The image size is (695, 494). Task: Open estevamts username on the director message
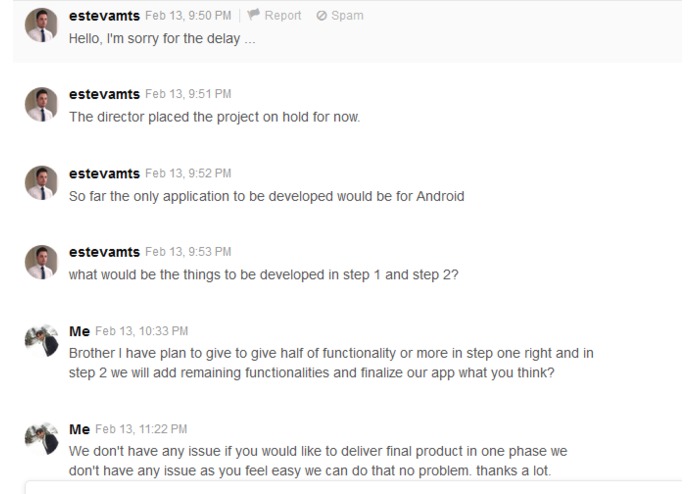point(104,94)
